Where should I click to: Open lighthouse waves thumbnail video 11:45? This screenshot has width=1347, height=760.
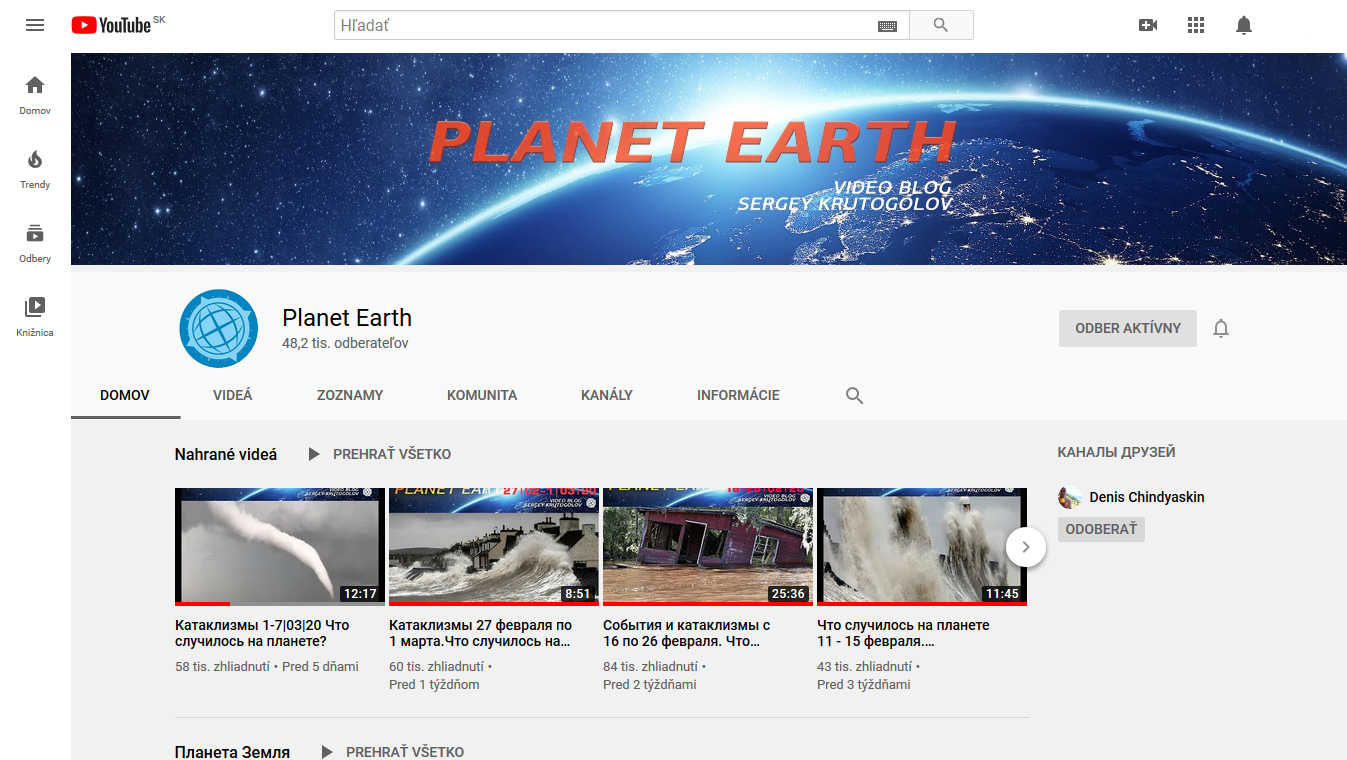[922, 546]
